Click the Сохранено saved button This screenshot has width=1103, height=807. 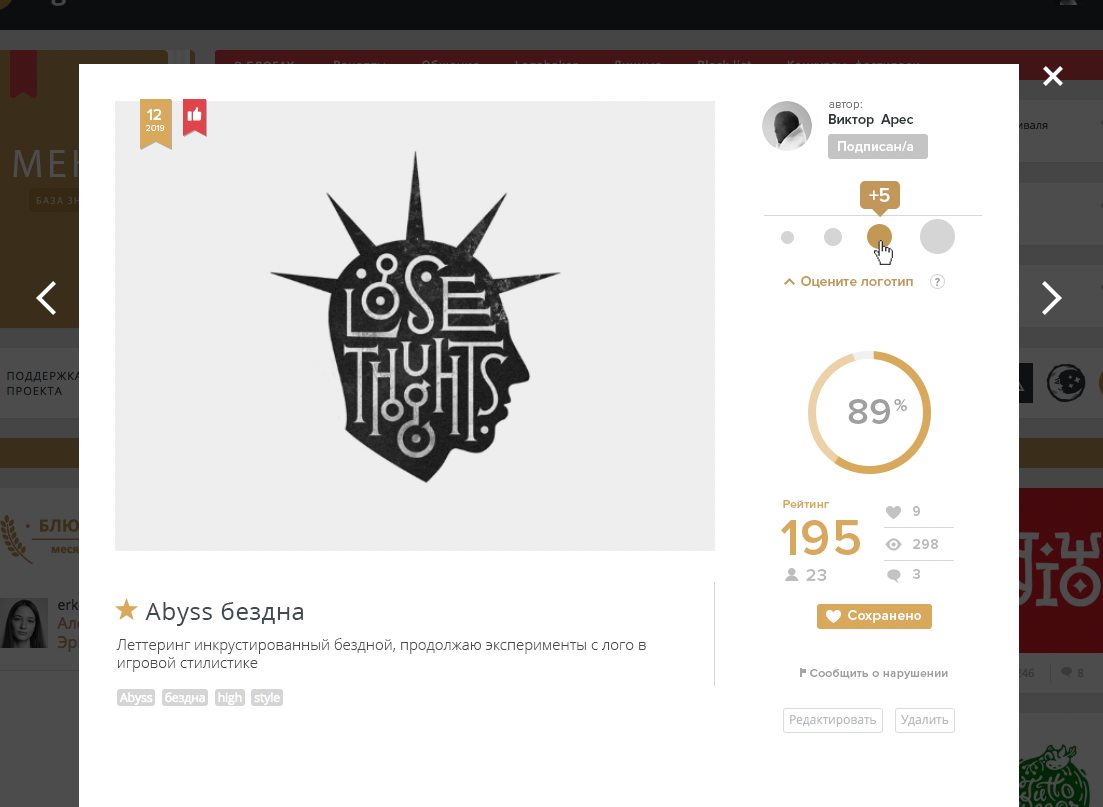874,616
